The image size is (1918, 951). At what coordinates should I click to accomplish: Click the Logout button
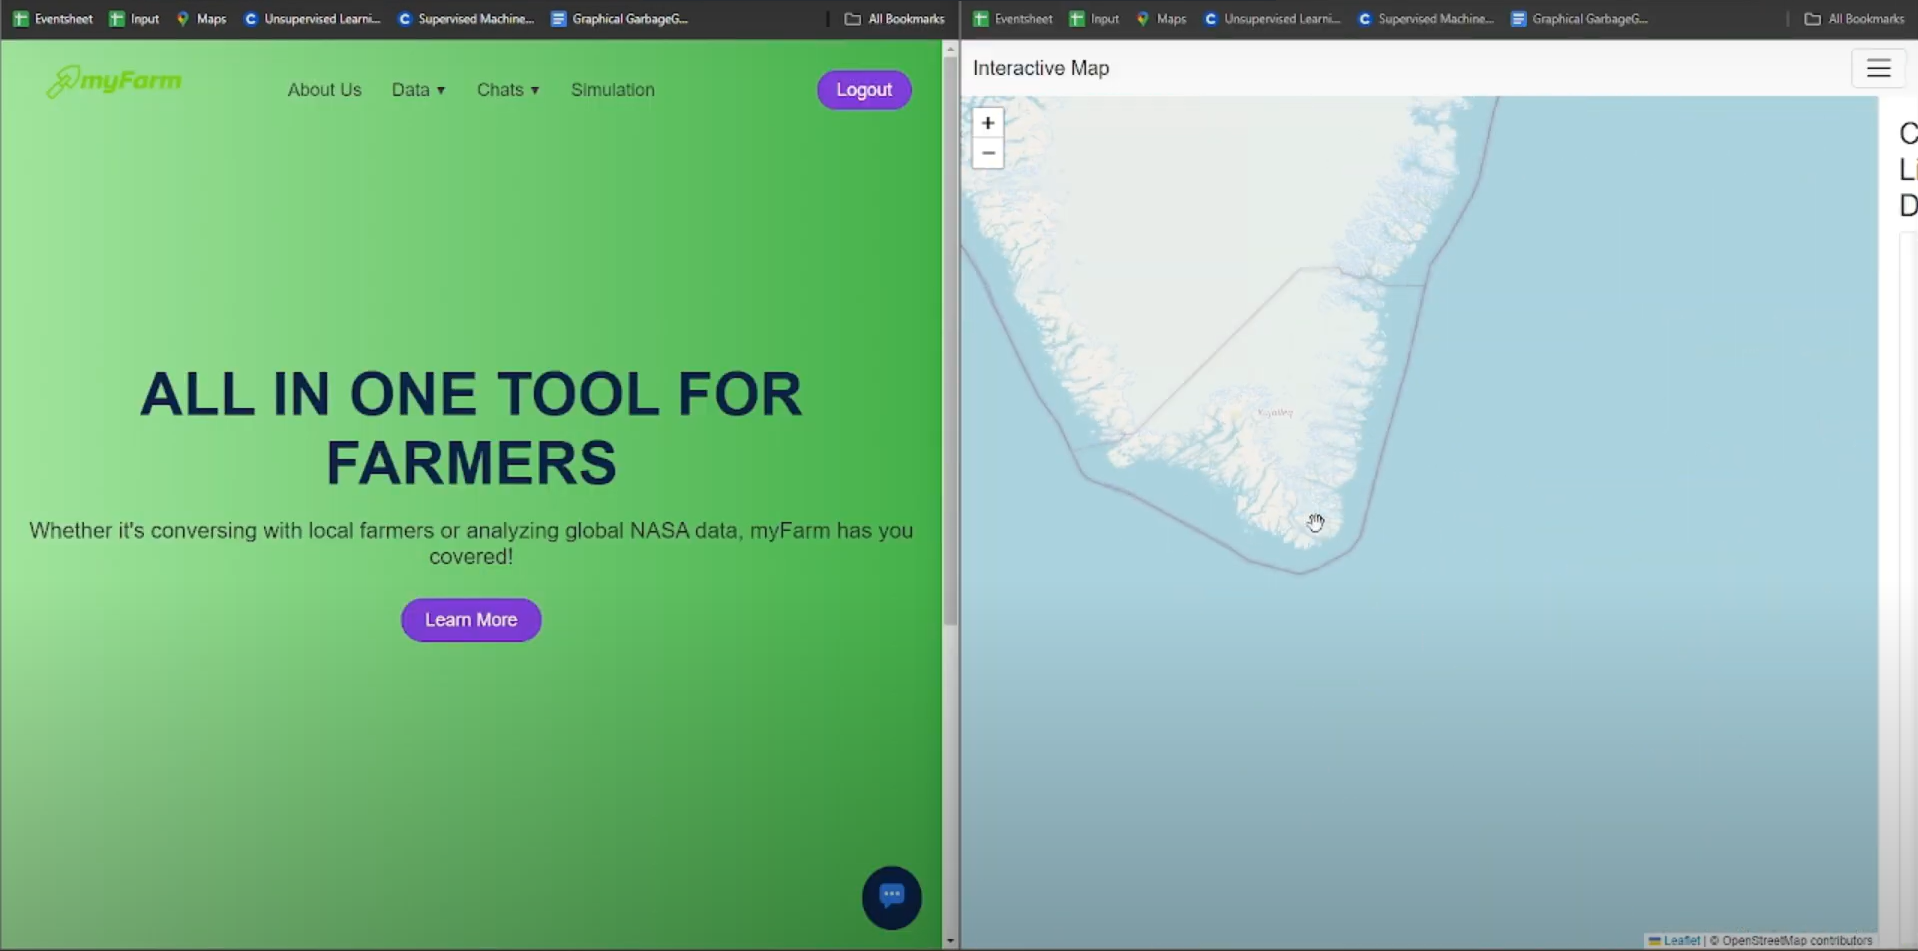coord(863,89)
